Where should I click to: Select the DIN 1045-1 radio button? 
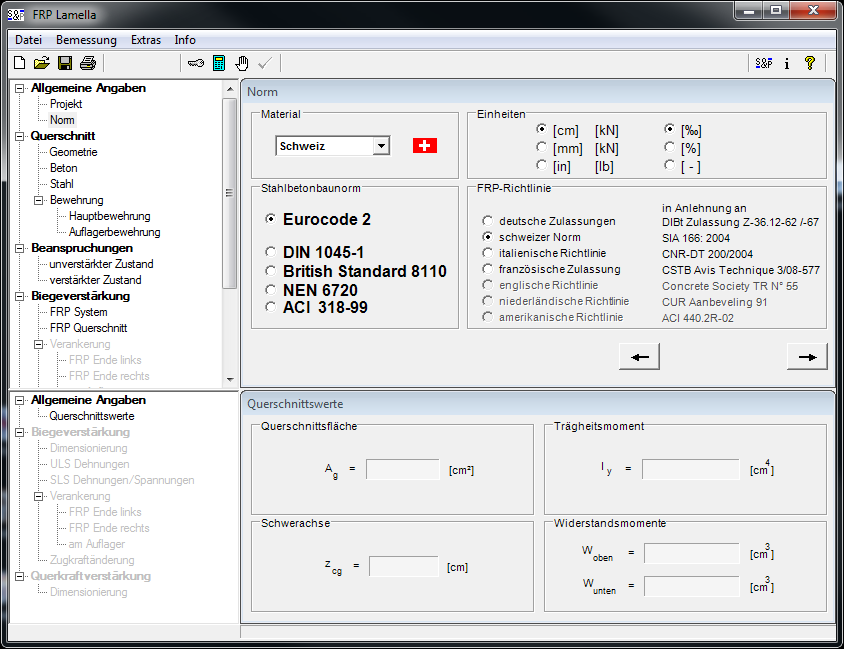pos(271,253)
